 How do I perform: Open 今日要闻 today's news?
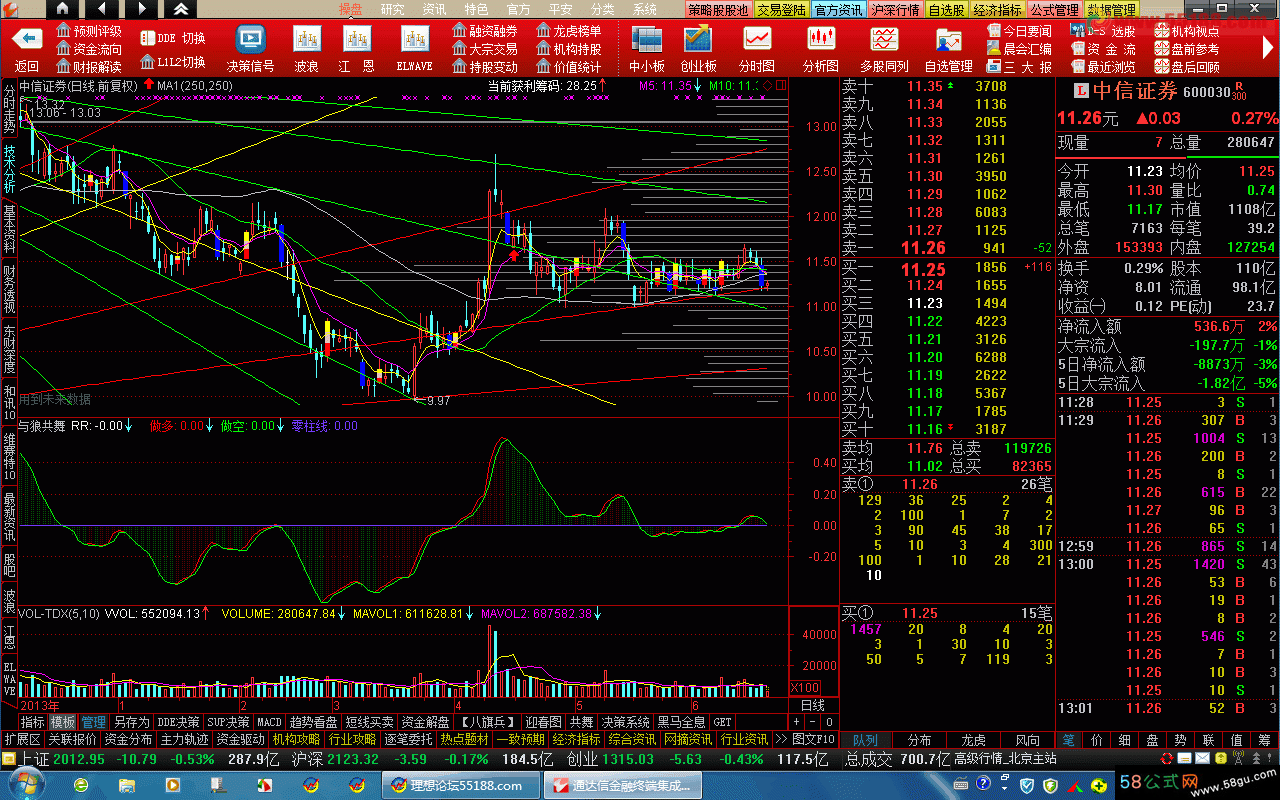point(1019,31)
